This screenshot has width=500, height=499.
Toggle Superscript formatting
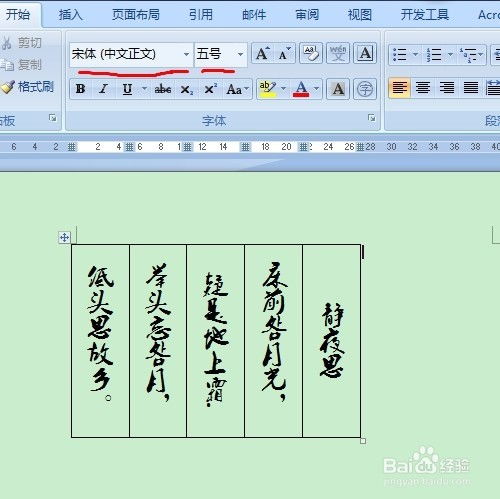(211, 89)
